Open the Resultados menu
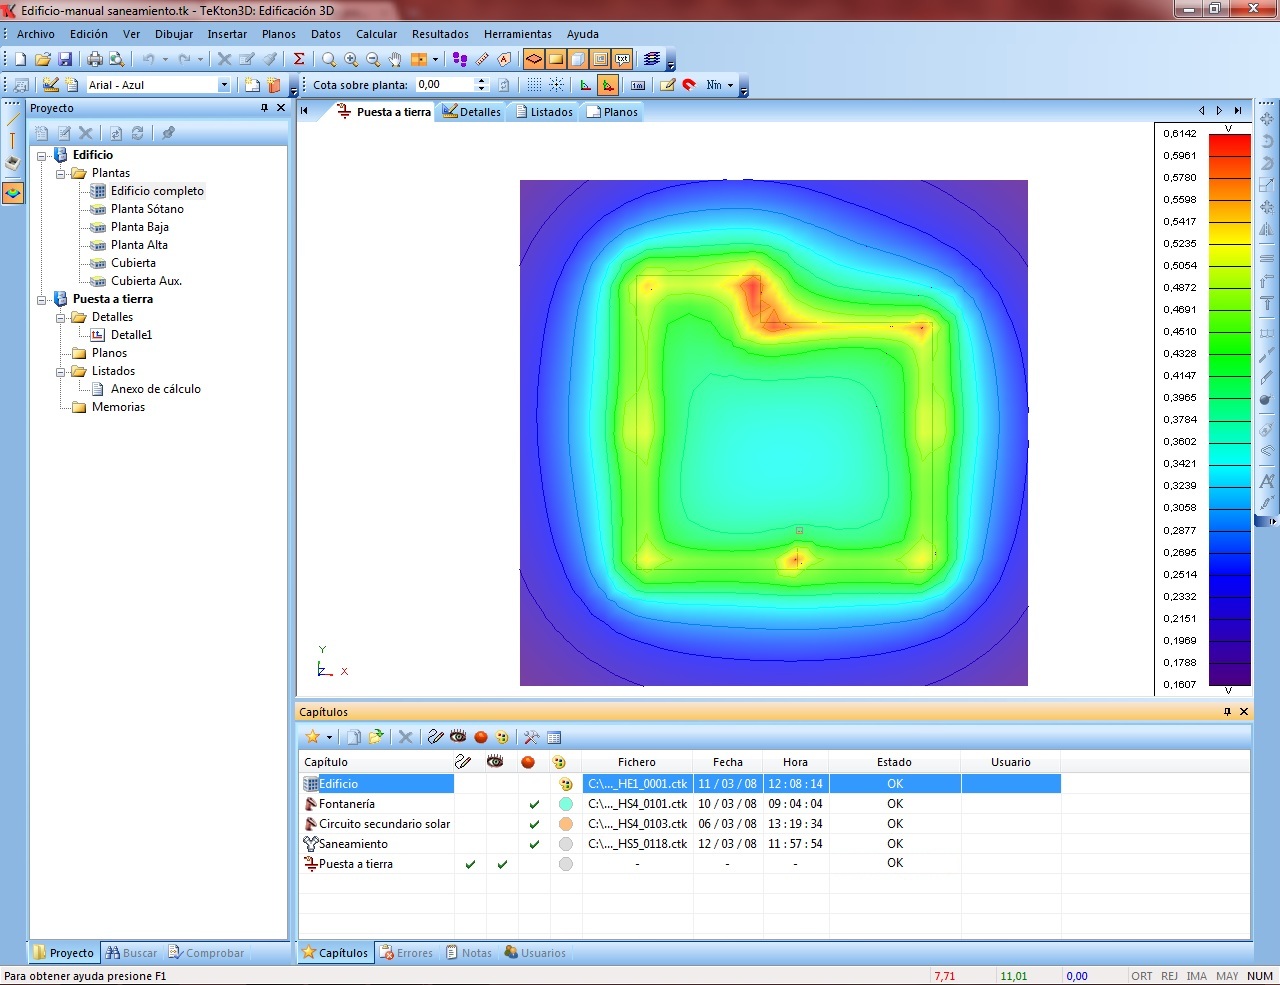 tap(440, 34)
